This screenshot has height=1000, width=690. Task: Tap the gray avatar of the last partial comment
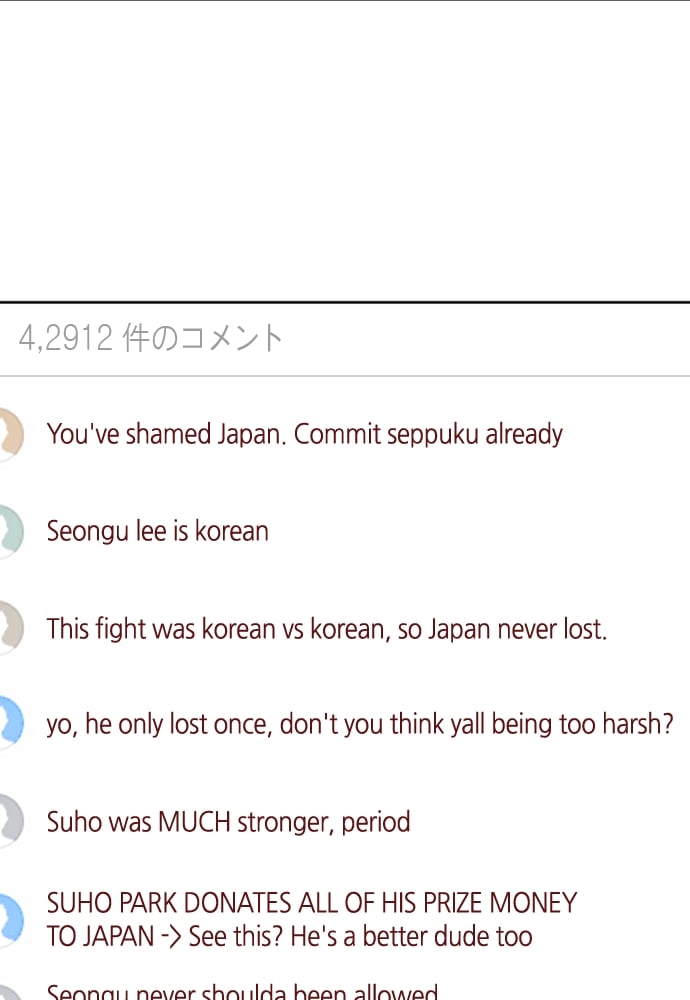tap(9, 994)
